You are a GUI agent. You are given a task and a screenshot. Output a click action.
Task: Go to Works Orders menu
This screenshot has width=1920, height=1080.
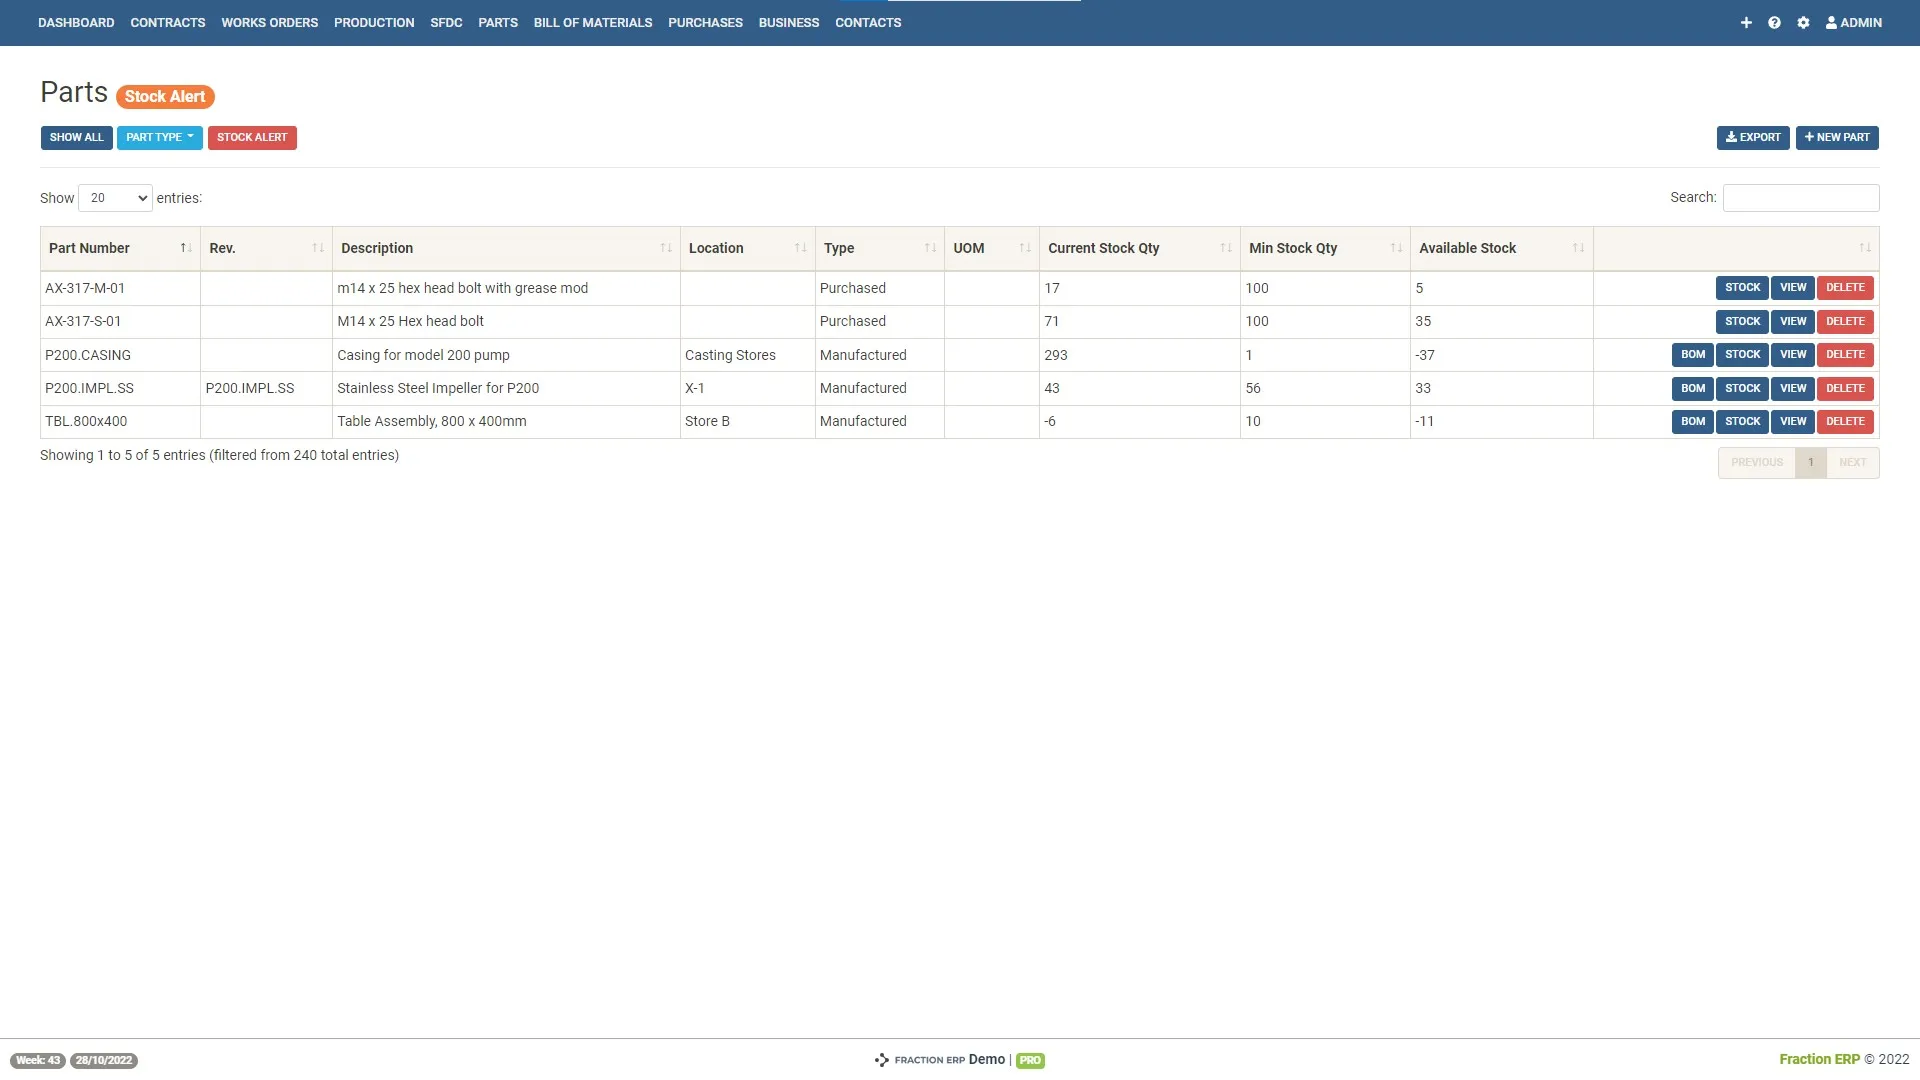coord(269,23)
